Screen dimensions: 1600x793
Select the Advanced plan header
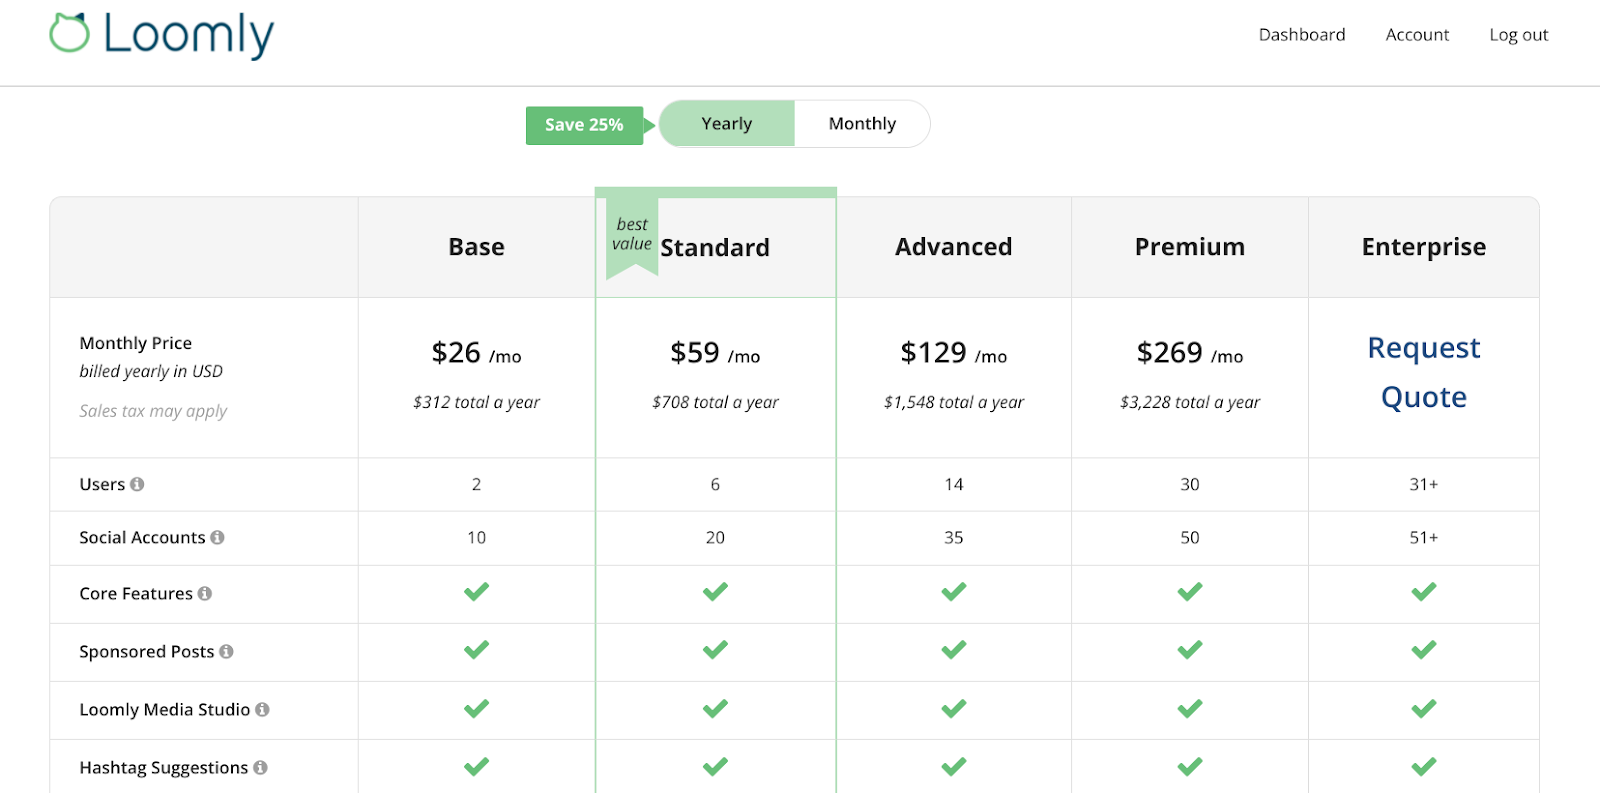pyautogui.click(x=953, y=247)
